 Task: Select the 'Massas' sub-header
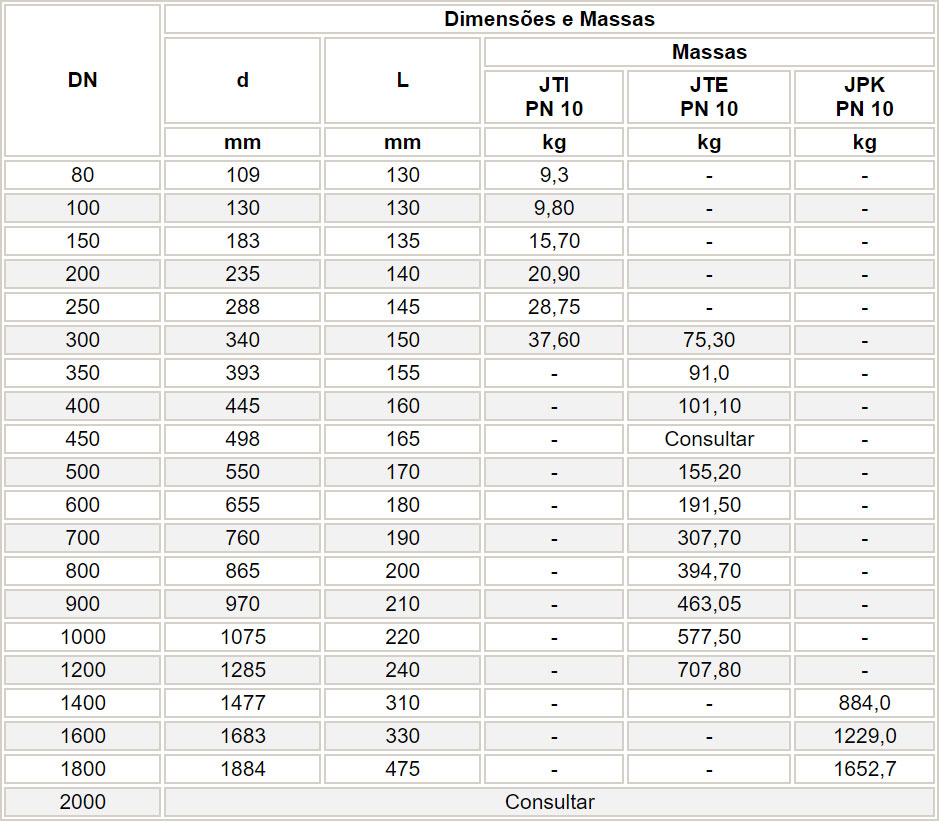click(709, 52)
